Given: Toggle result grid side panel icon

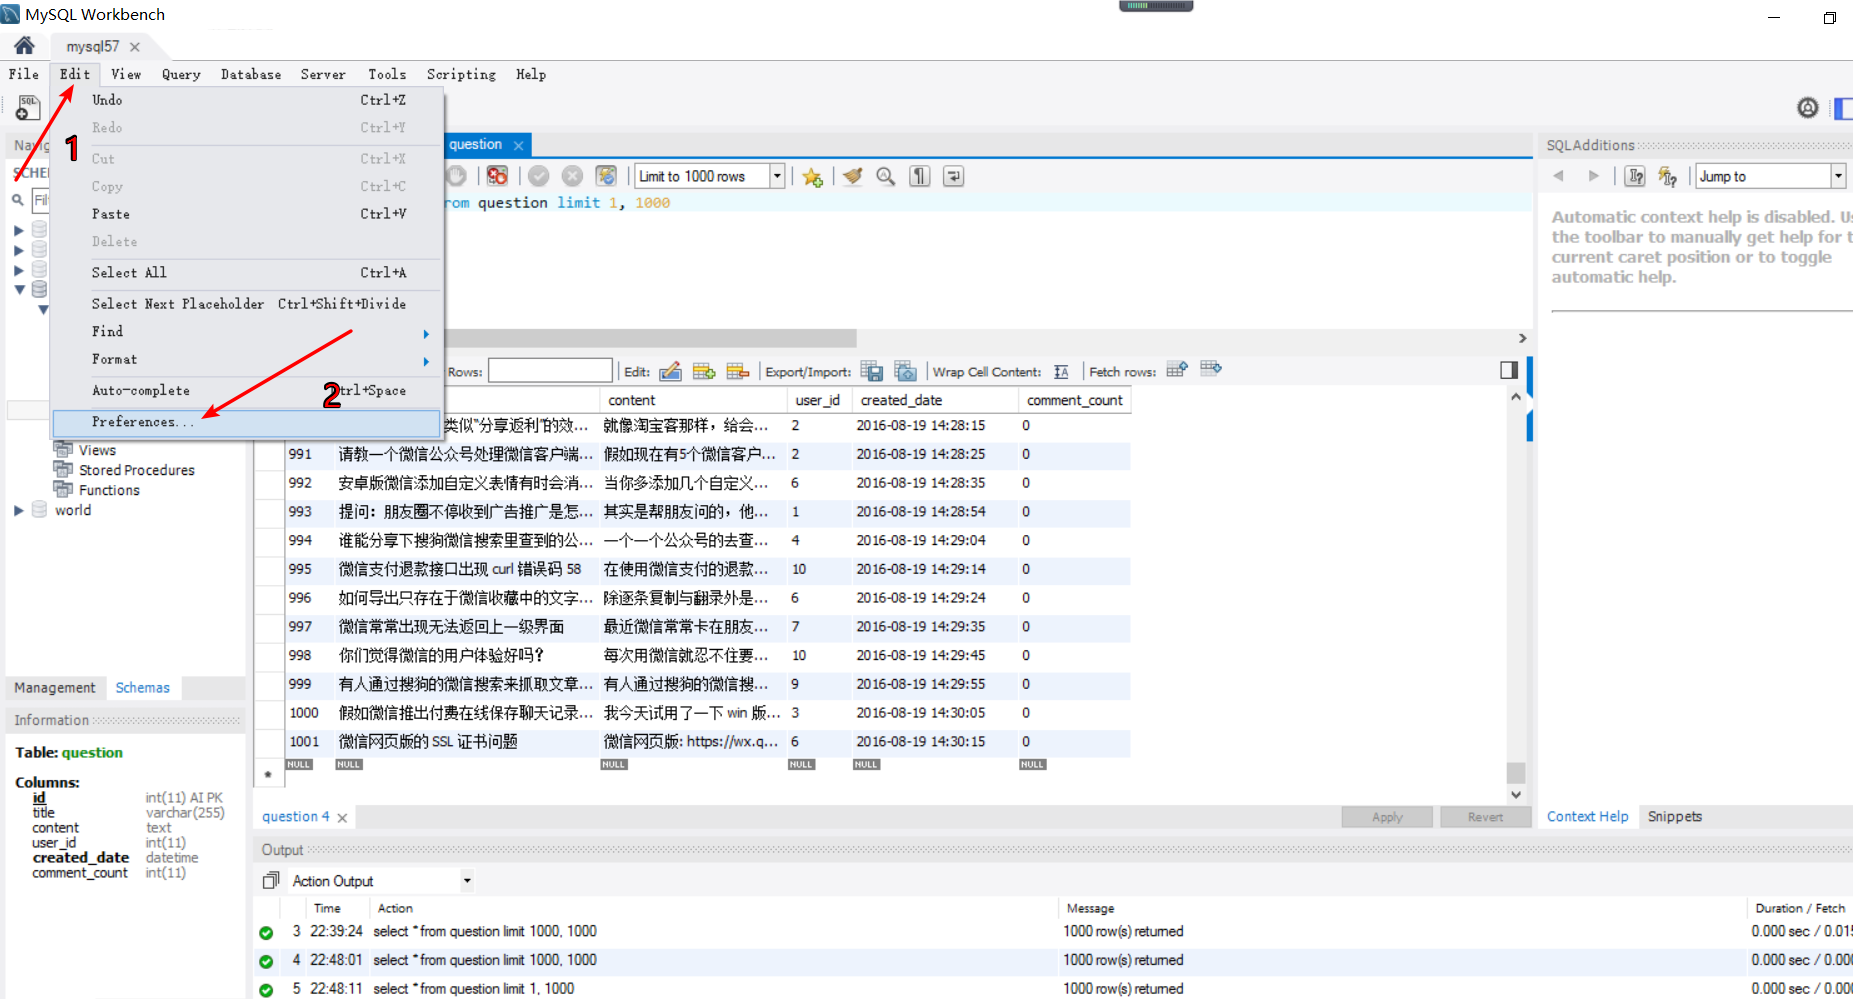Looking at the screenshot, I should point(1509,370).
